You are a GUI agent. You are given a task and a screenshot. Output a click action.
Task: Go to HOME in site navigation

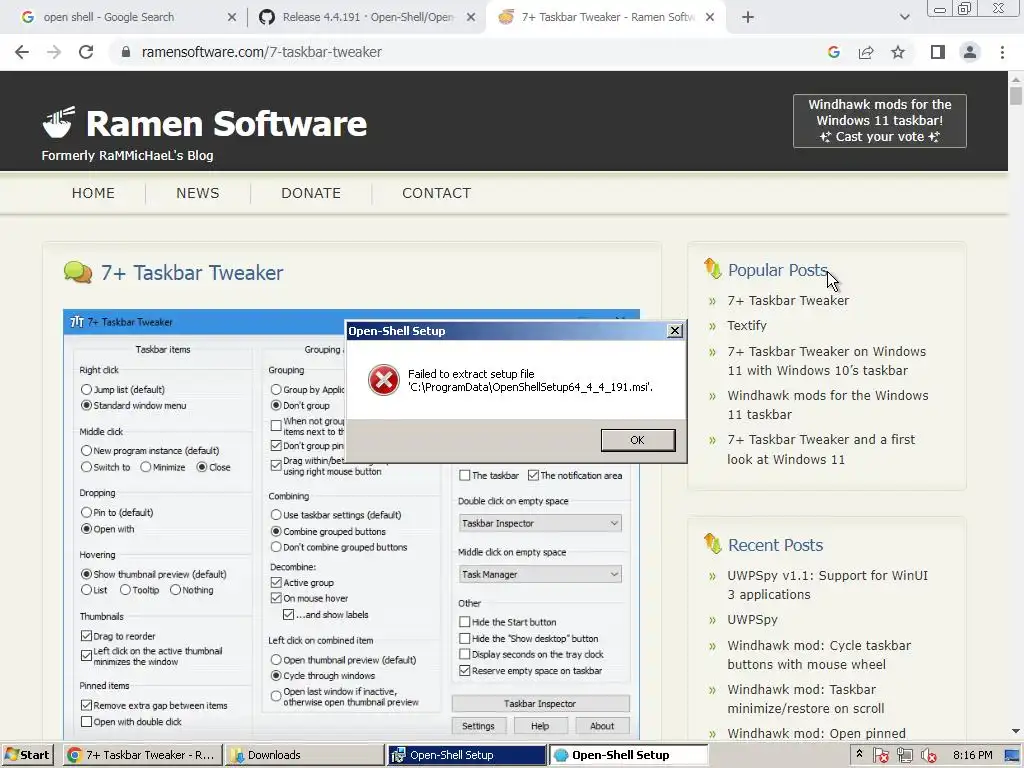click(x=93, y=193)
